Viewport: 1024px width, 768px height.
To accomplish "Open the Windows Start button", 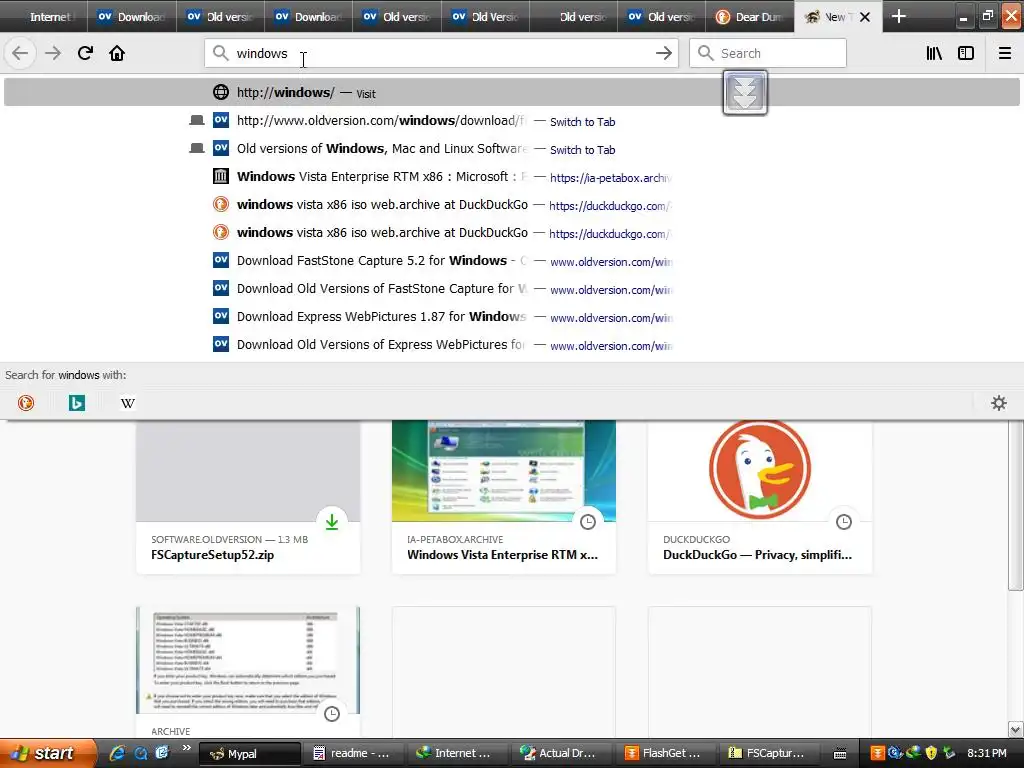I will click(x=47, y=753).
